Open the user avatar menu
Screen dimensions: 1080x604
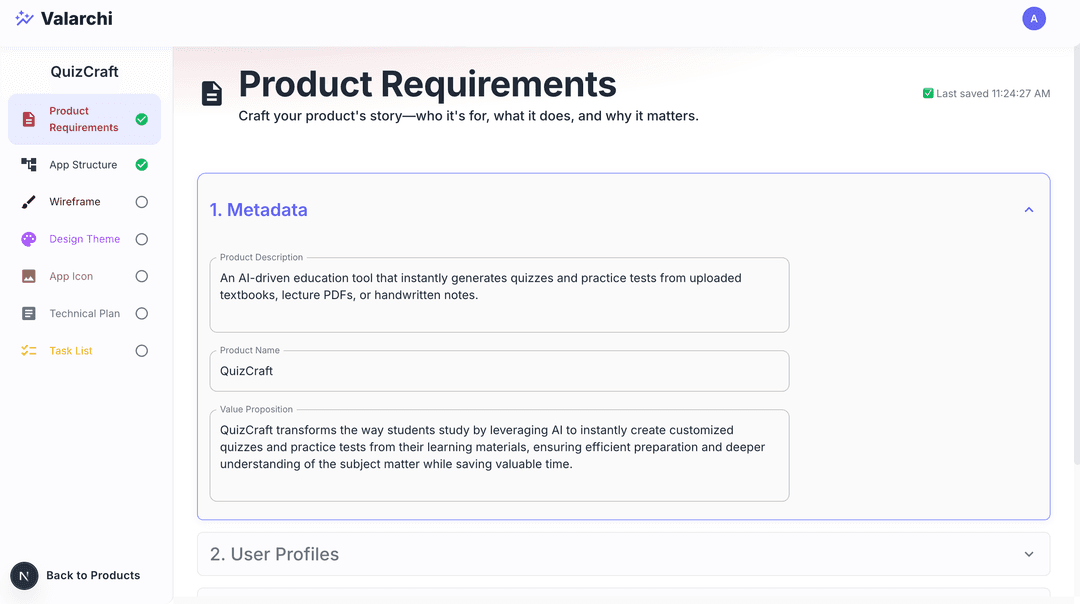click(1034, 18)
